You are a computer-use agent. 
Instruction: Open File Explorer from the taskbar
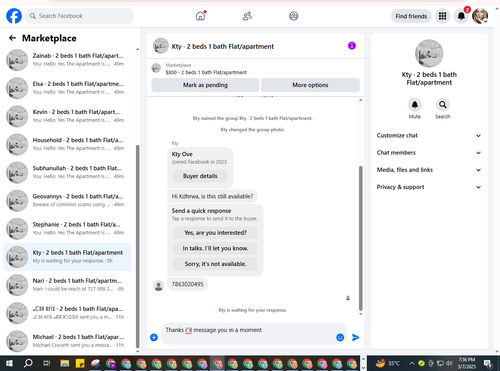click(65, 363)
